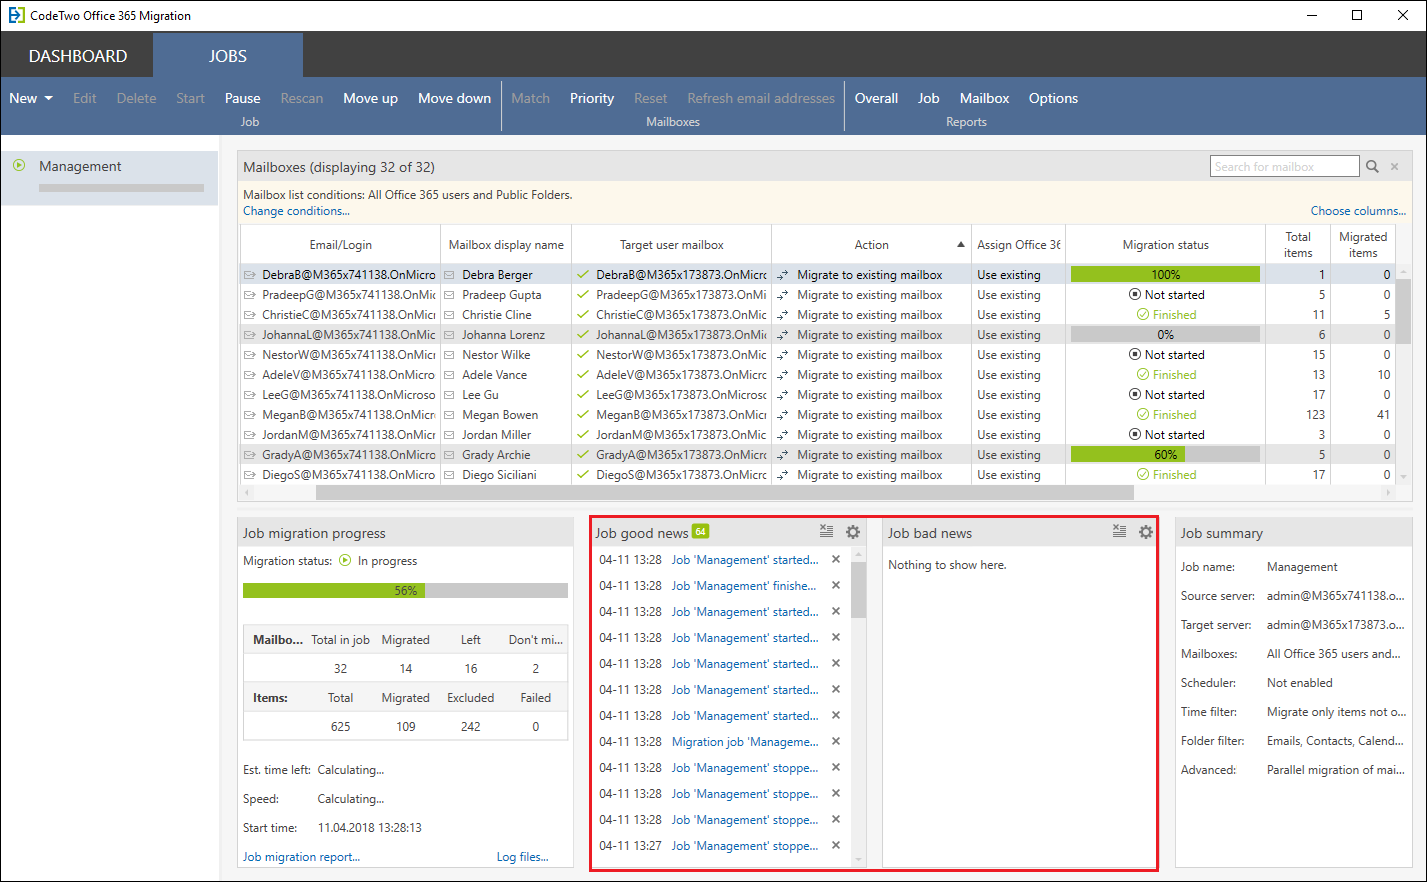Click the 60% progress bar for Grady Archie
This screenshot has width=1427, height=882.
[x=1165, y=454]
